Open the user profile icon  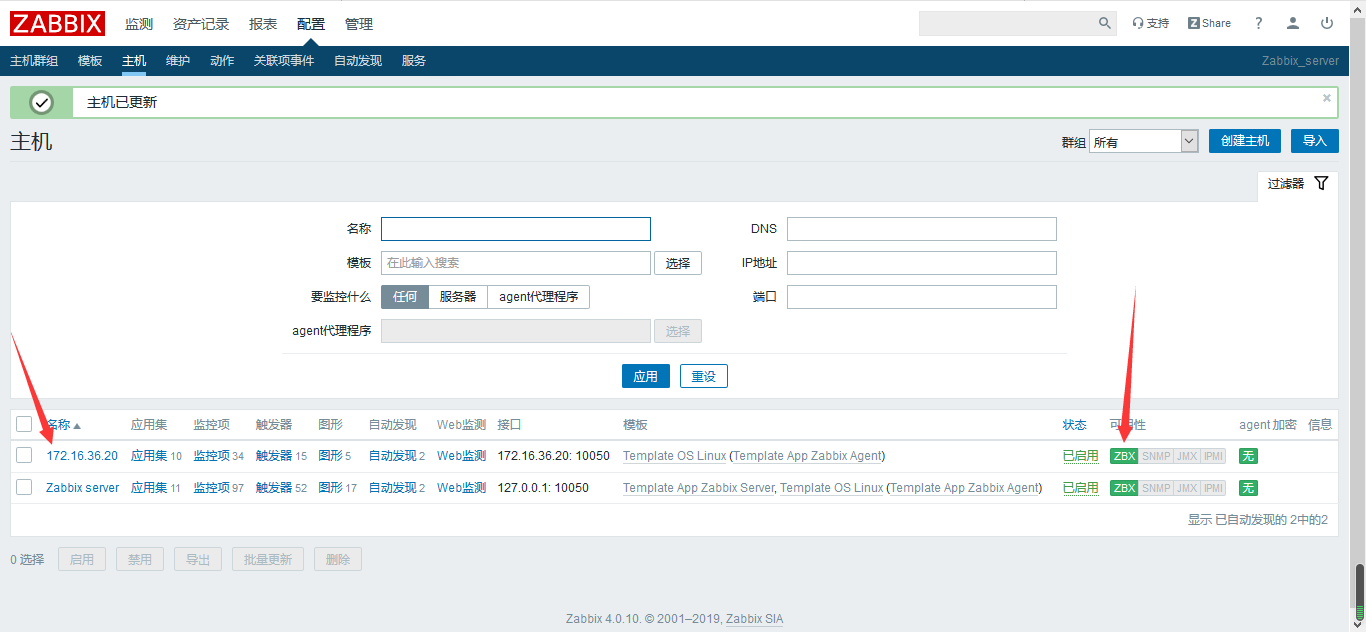point(1293,23)
